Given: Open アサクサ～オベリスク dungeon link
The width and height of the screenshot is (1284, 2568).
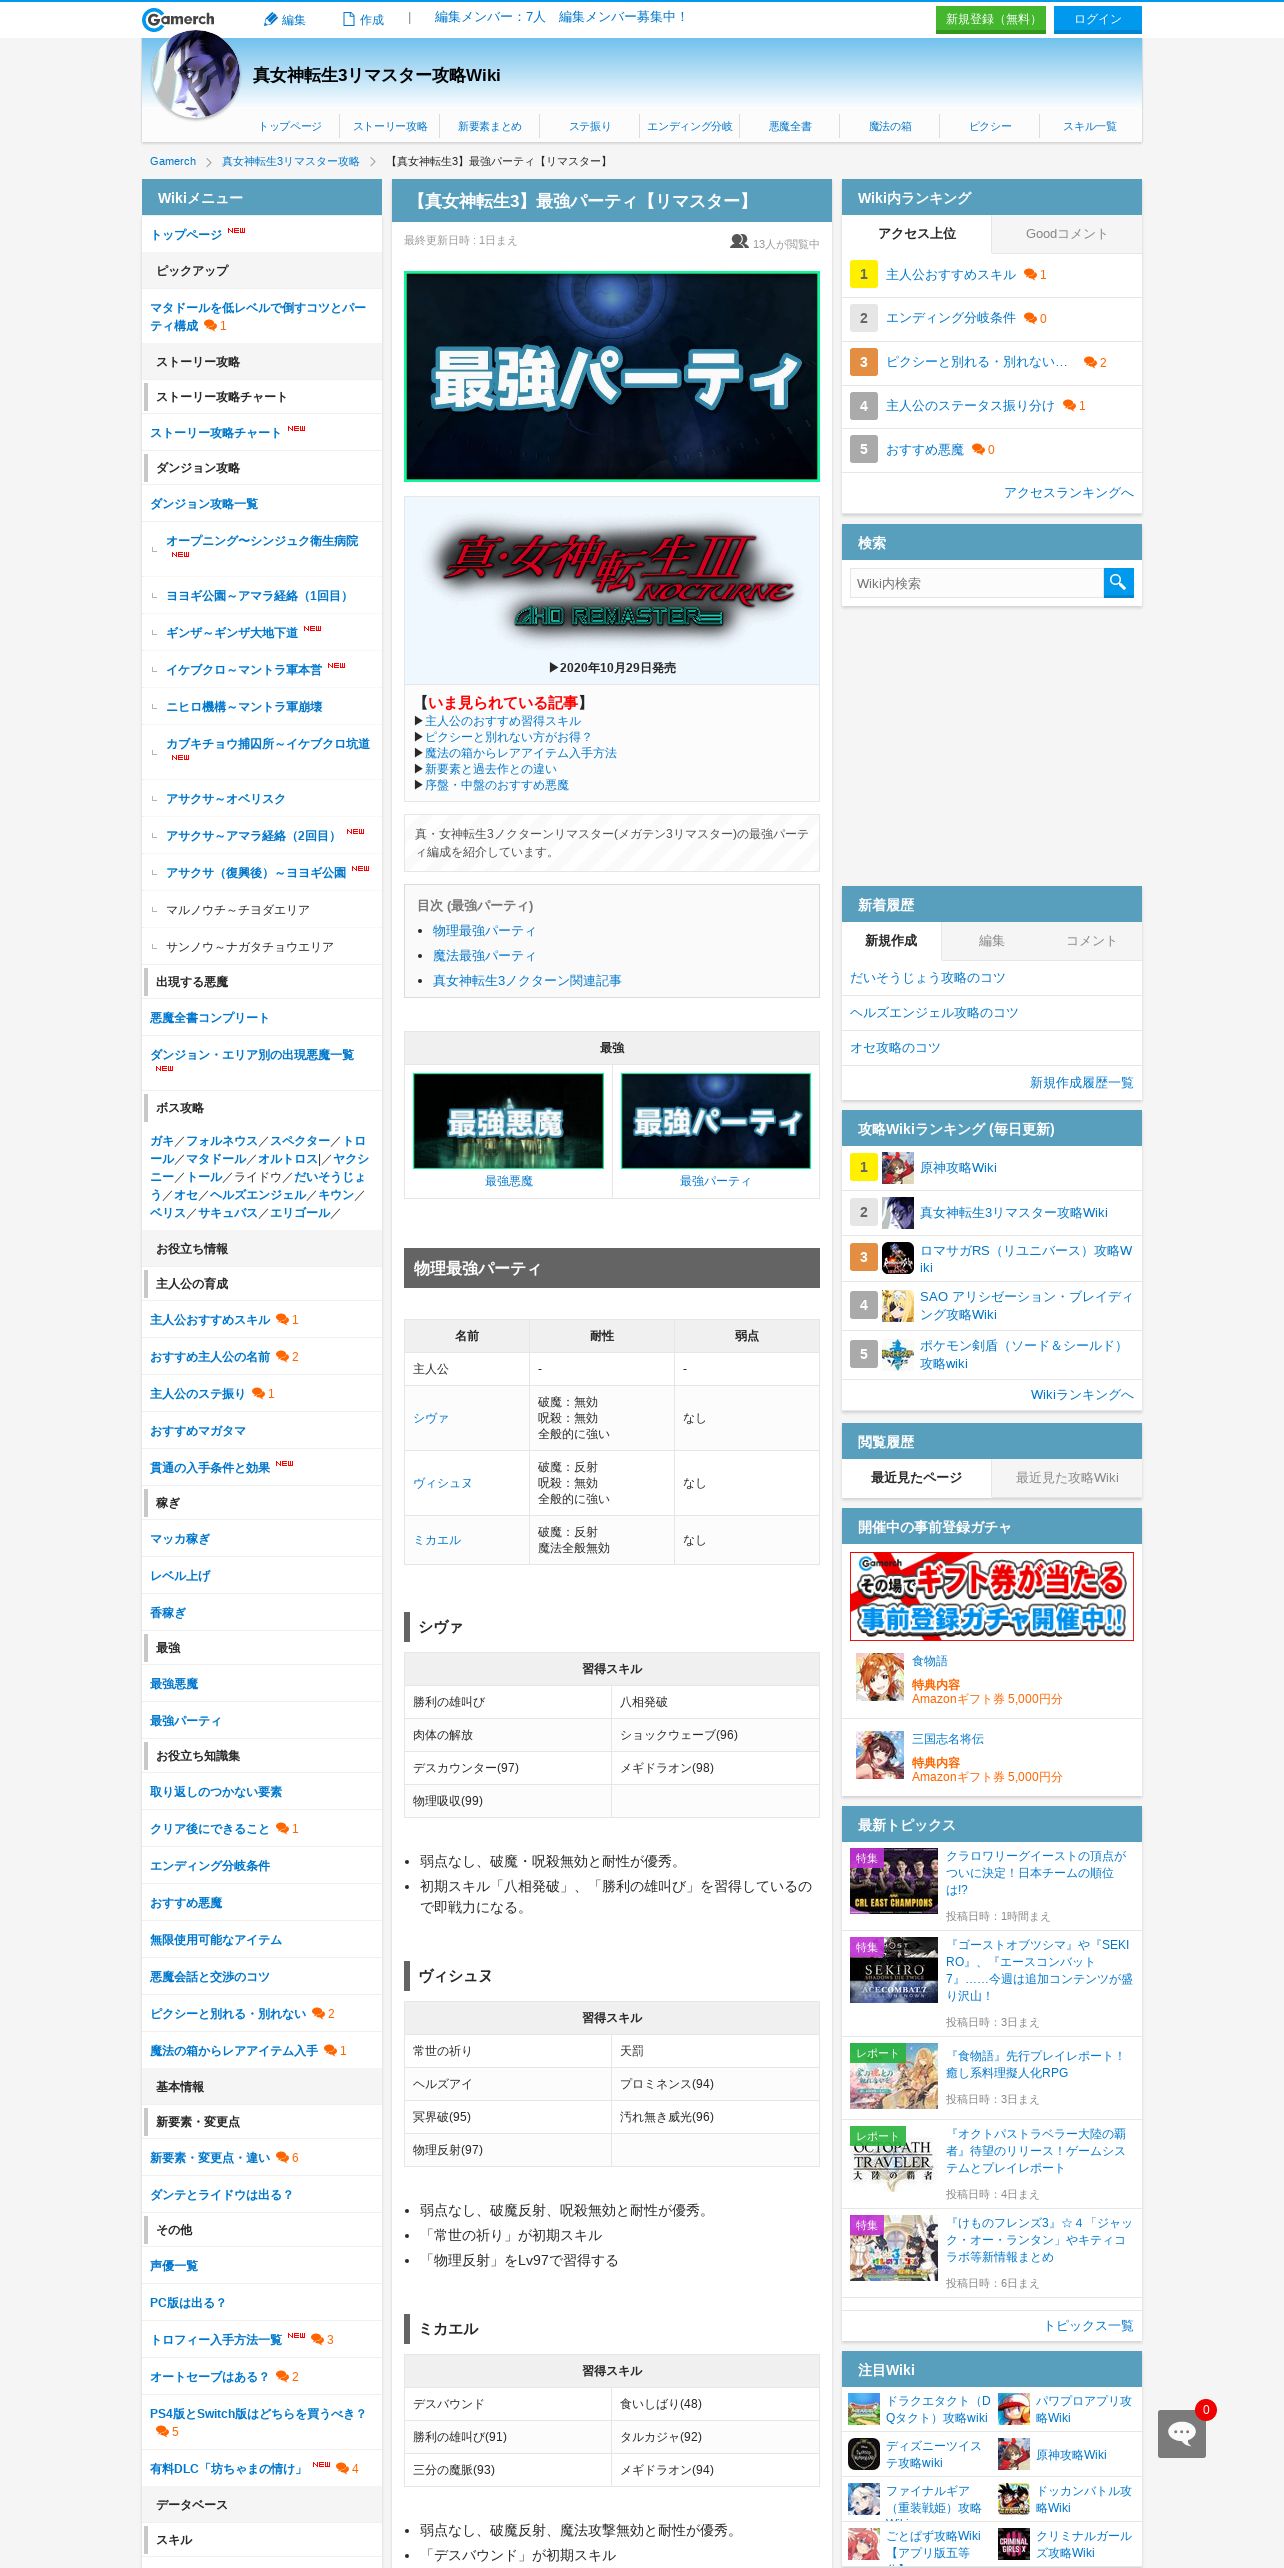Looking at the screenshot, I should (226, 799).
